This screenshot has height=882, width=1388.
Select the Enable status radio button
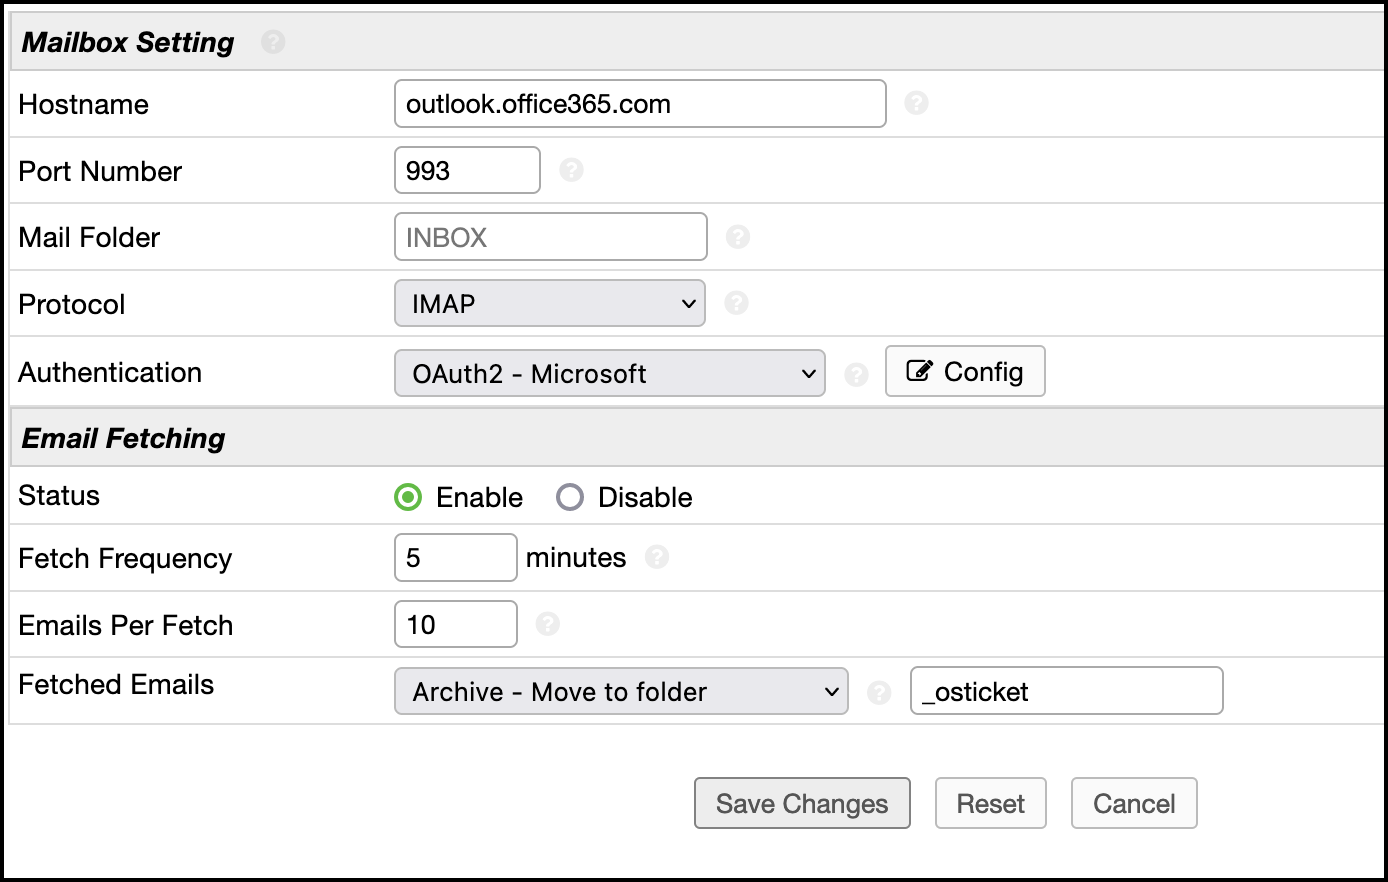coord(408,497)
